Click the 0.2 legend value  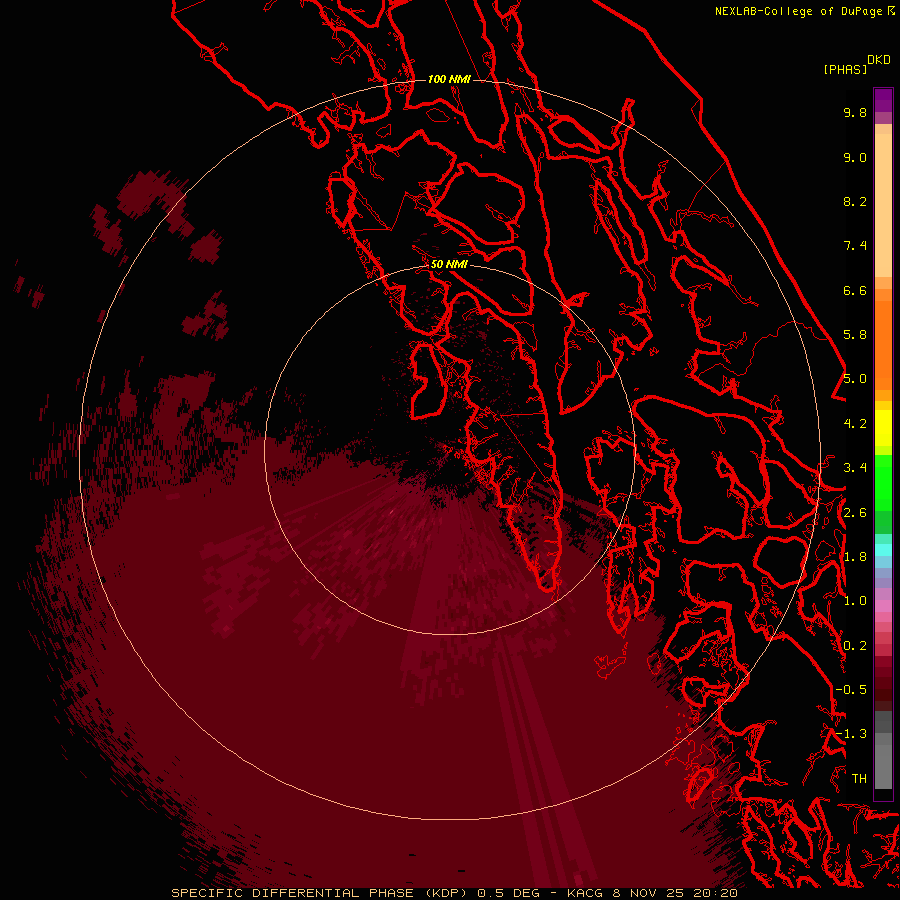(855, 646)
